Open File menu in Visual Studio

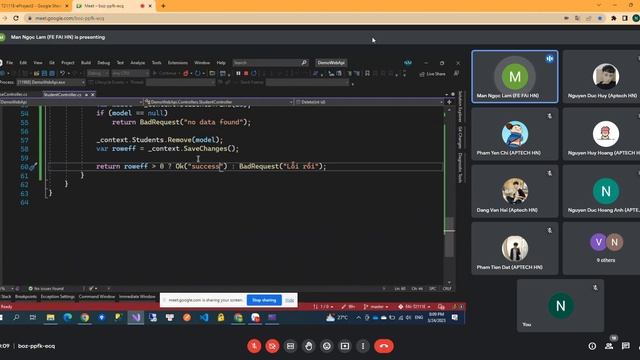[x=10, y=63]
